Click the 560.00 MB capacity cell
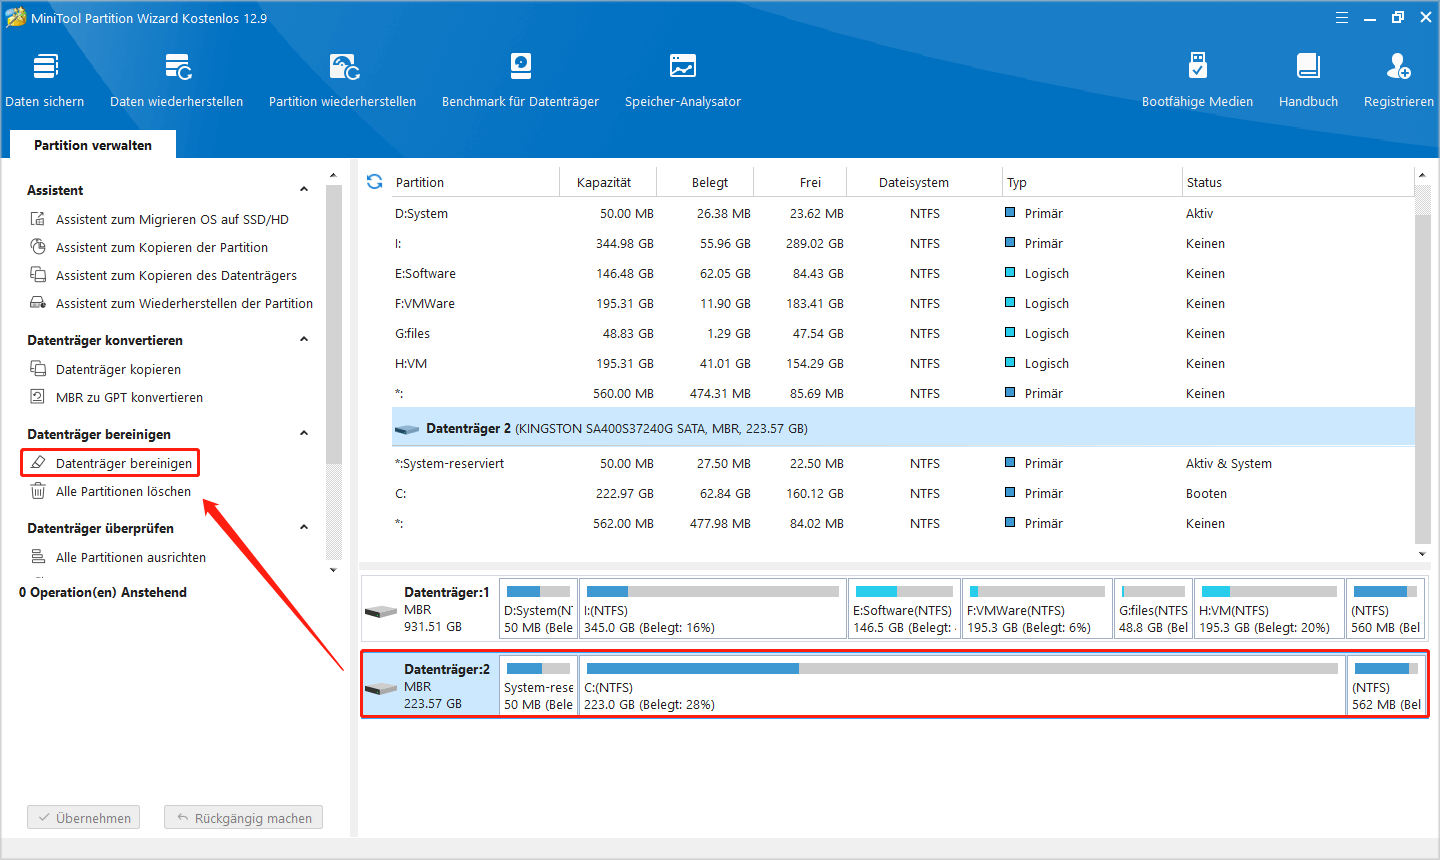 (623, 393)
